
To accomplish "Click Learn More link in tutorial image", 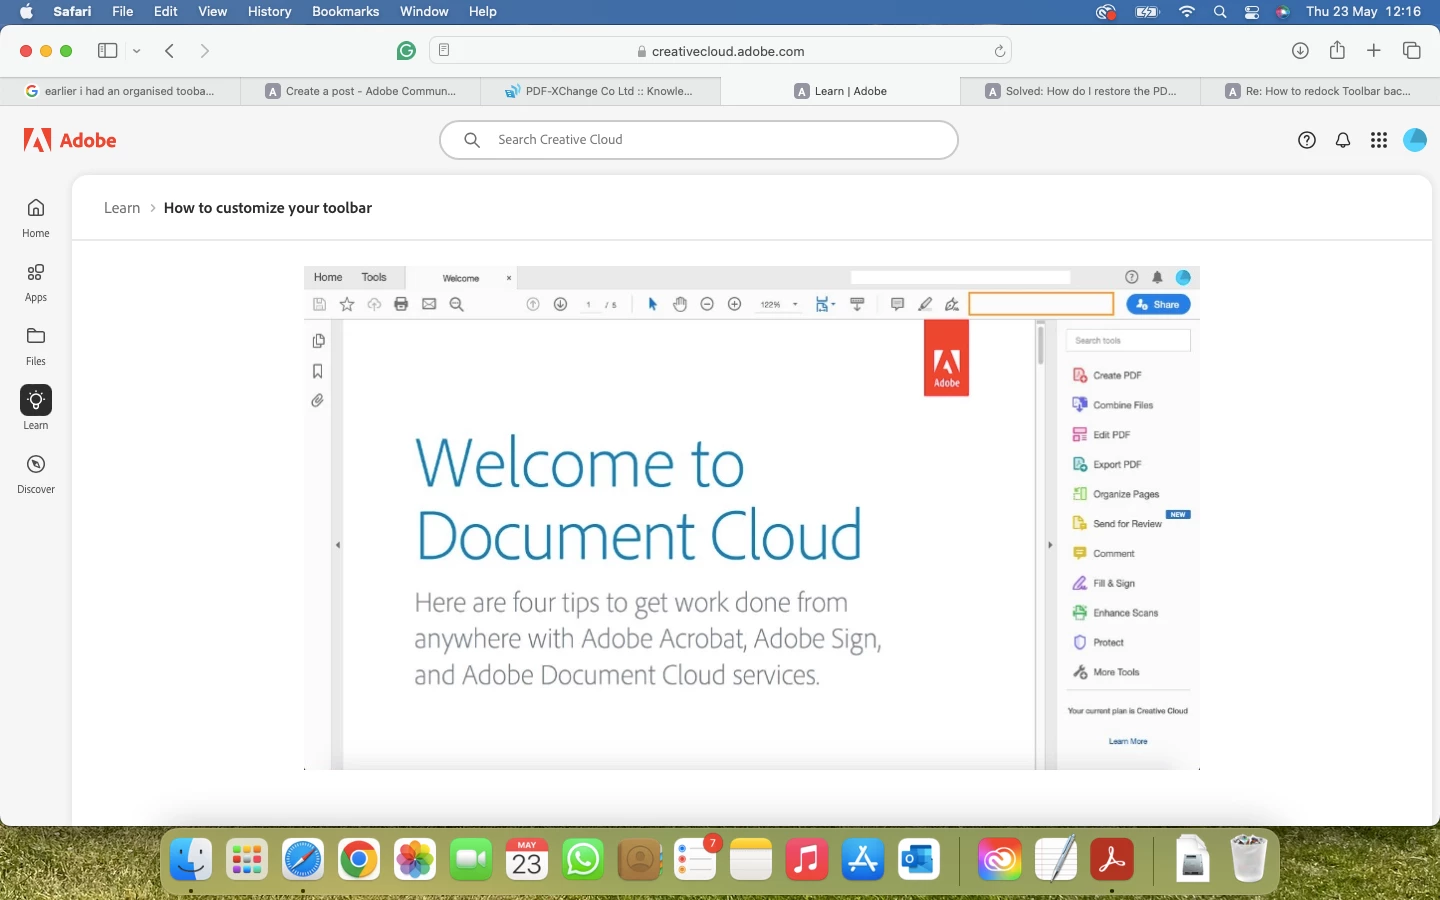I will click(x=1128, y=741).
